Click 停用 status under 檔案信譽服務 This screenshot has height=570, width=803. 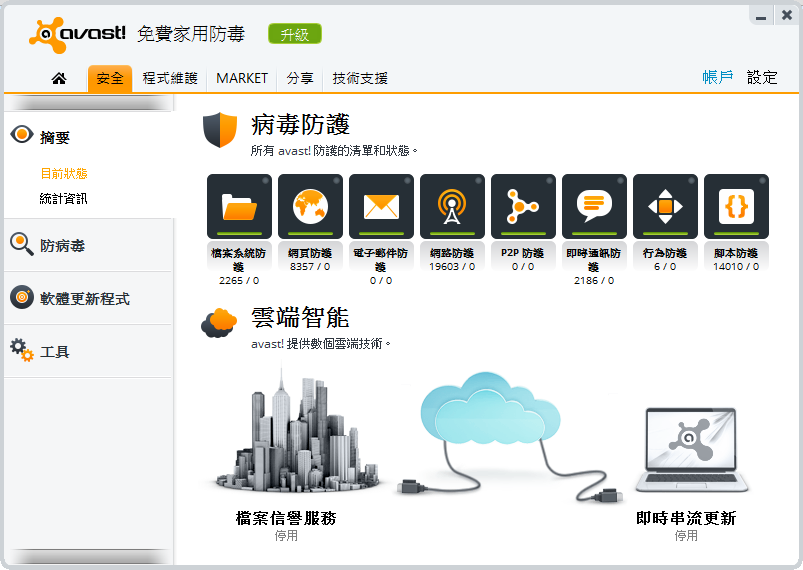(x=286, y=536)
